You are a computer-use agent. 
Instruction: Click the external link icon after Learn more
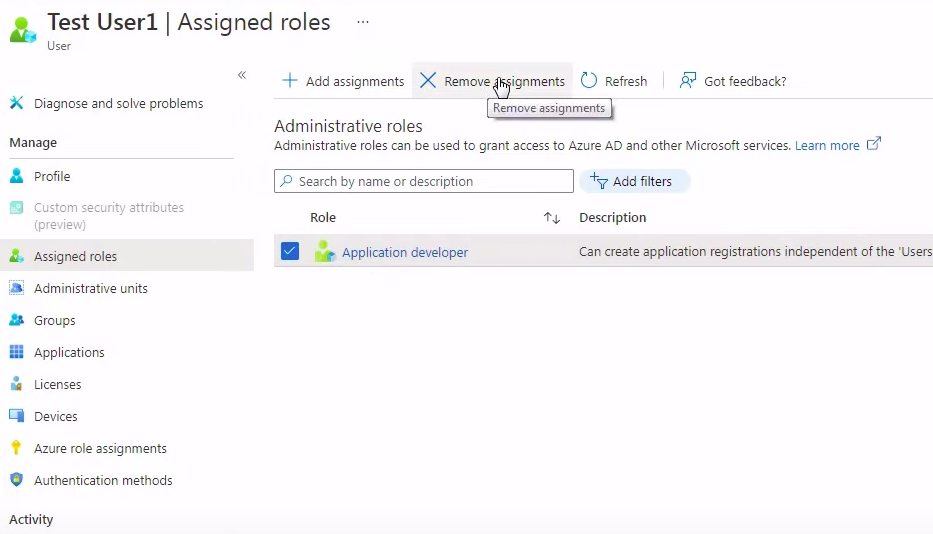tap(873, 143)
